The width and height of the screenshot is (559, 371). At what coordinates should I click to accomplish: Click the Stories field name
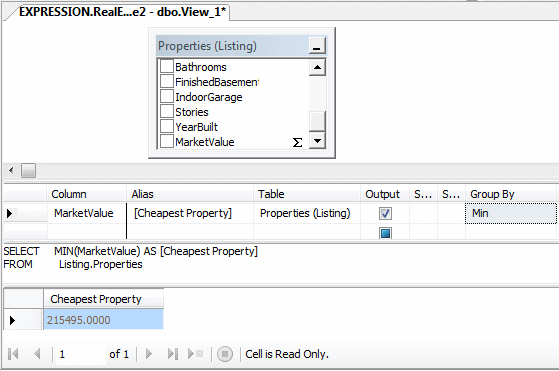pyautogui.click(x=192, y=112)
